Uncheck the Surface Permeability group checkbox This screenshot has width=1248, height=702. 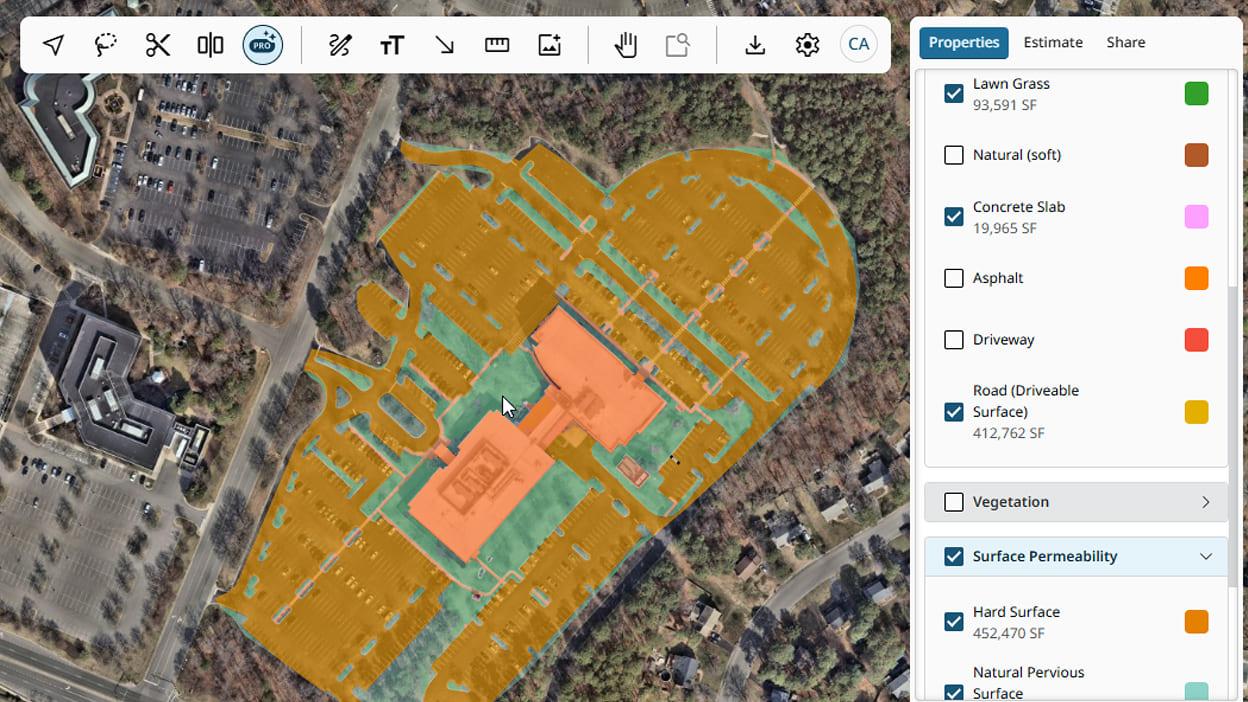[954, 556]
